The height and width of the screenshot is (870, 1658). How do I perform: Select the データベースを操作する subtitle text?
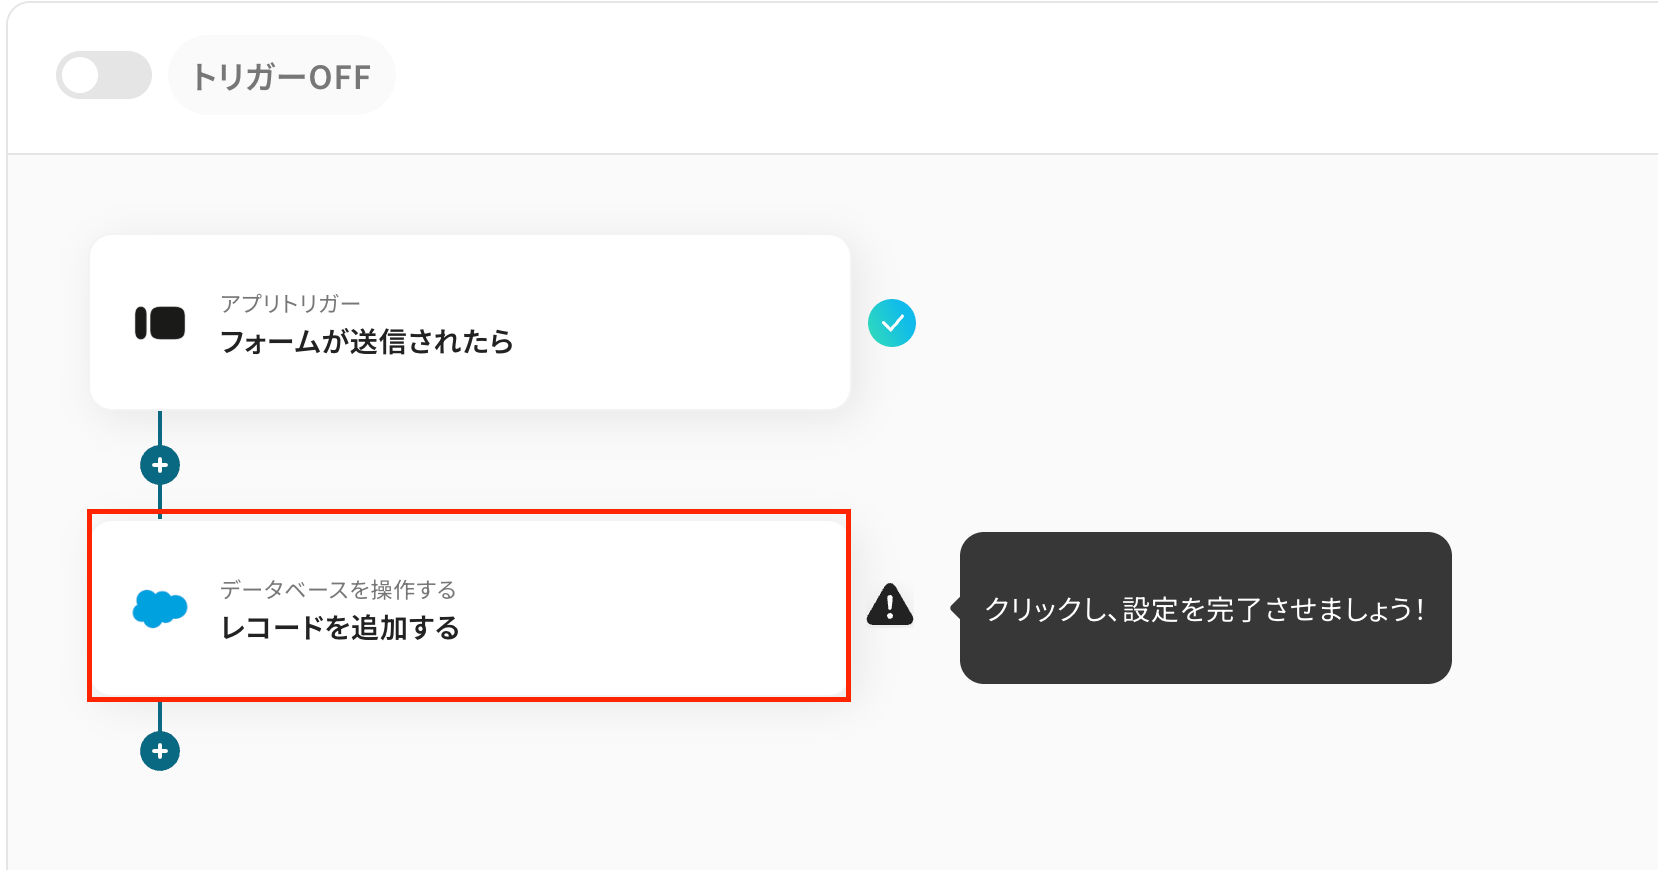[x=338, y=589]
